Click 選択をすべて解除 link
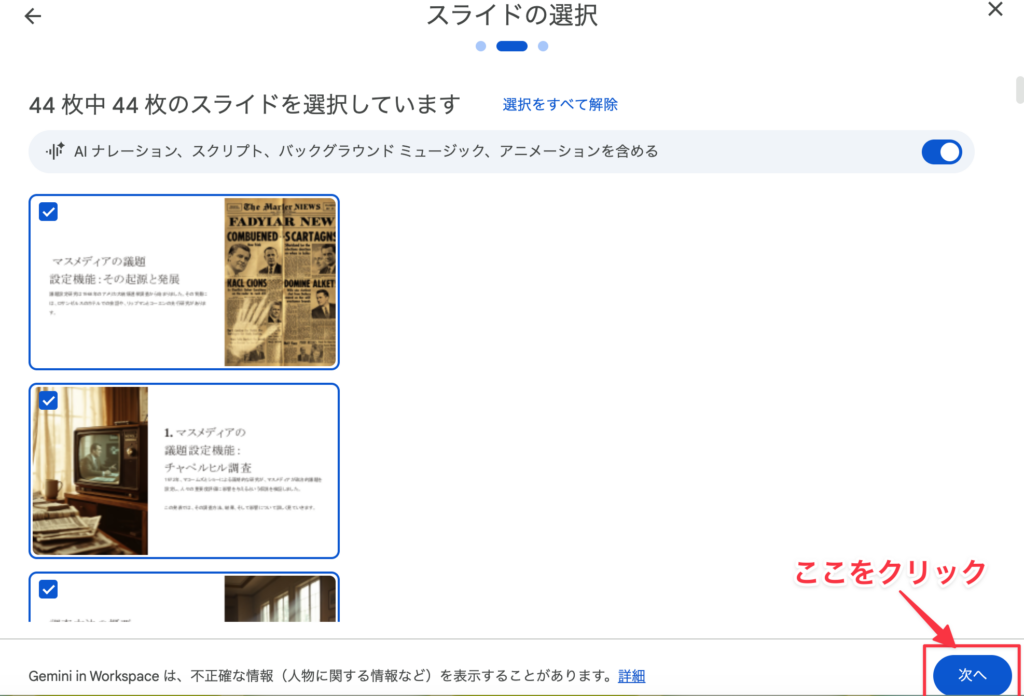This screenshot has width=1024, height=696. point(560,104)
